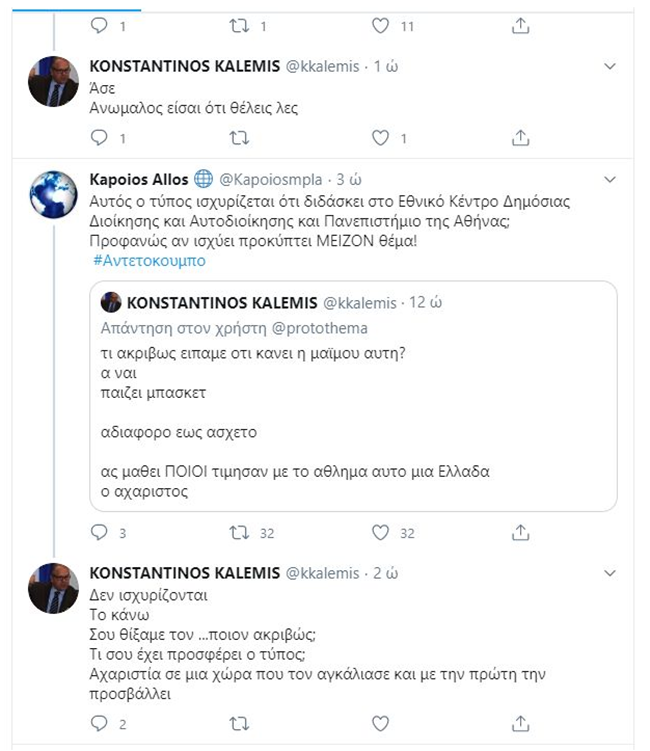Like the Kapoios Allos tweet with 32 likes

click(x=380, y=533)
